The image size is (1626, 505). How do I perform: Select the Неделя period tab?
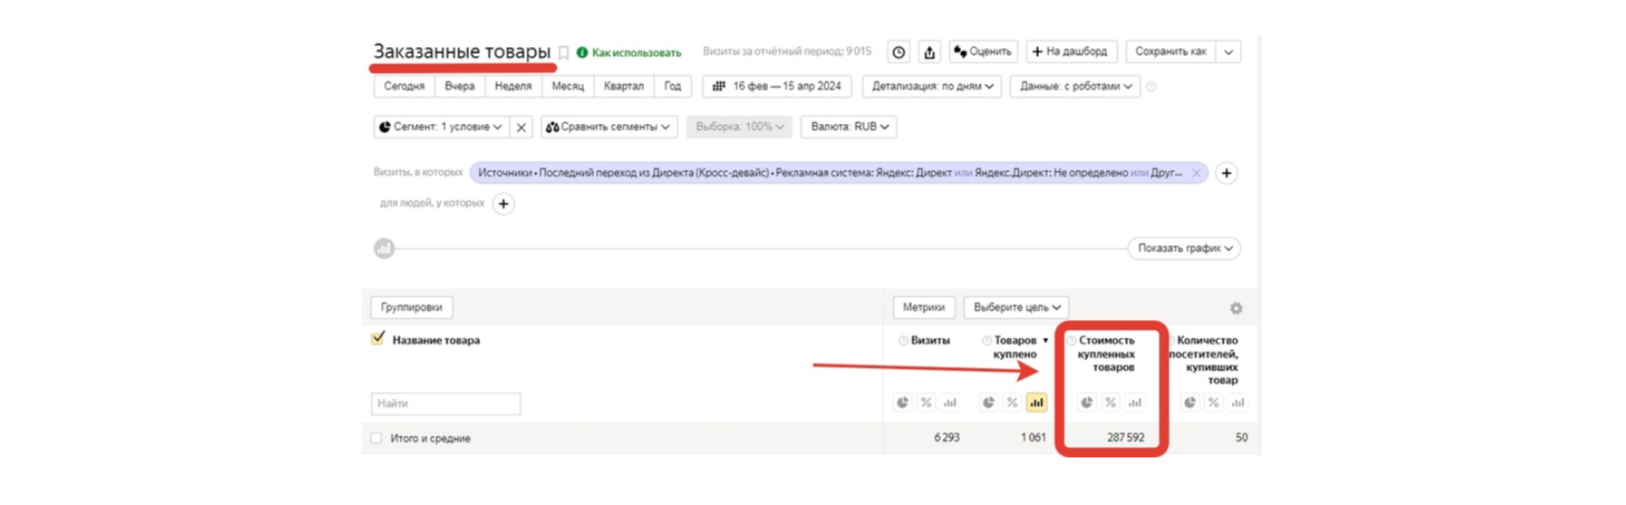[x=513, y=86]
